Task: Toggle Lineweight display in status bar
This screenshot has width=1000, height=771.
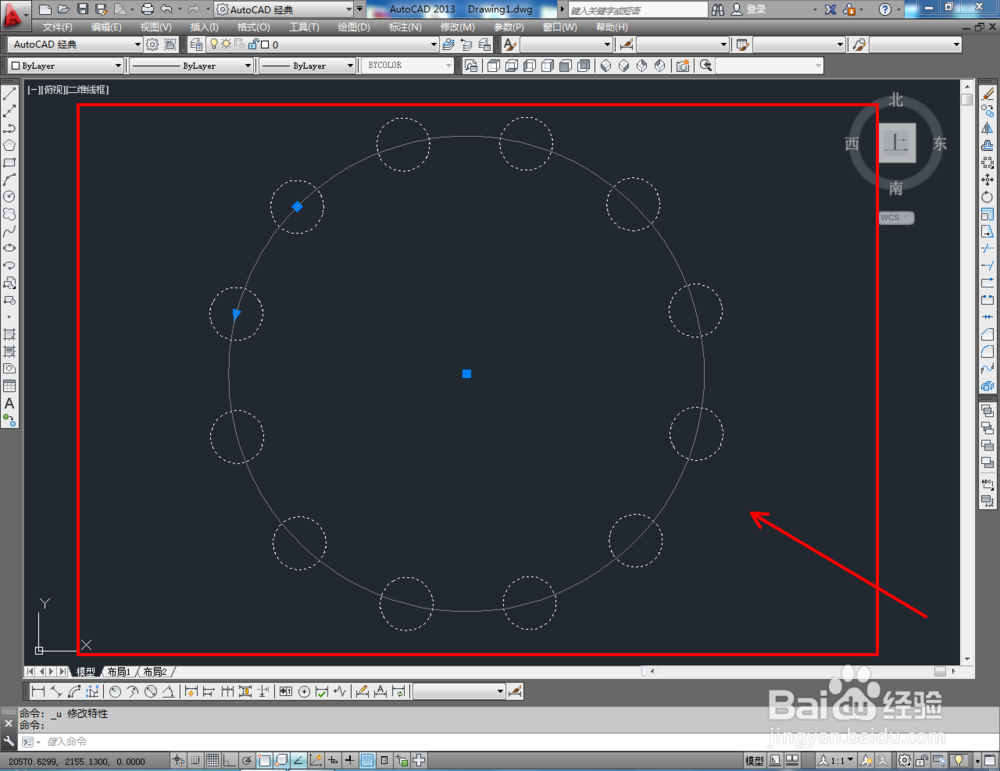Action: 349,760
